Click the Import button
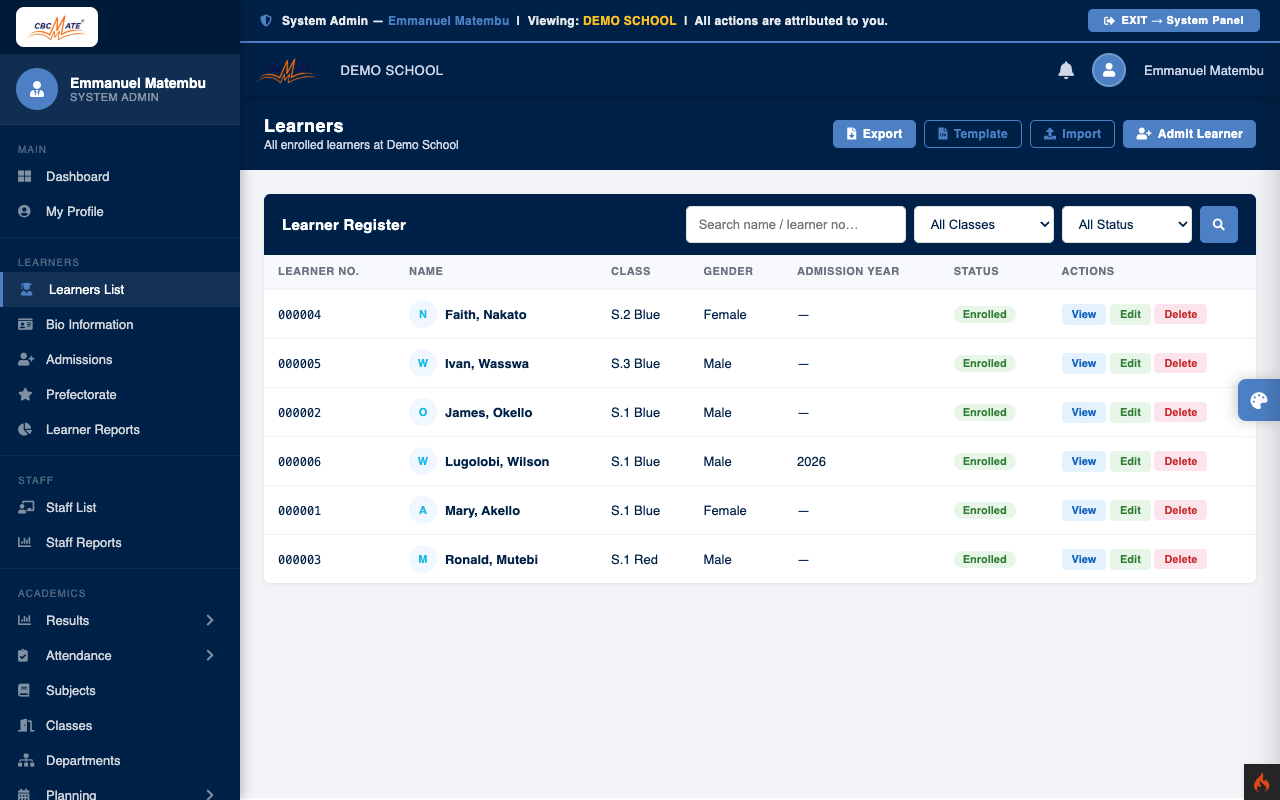 [x=1072, y=134]
